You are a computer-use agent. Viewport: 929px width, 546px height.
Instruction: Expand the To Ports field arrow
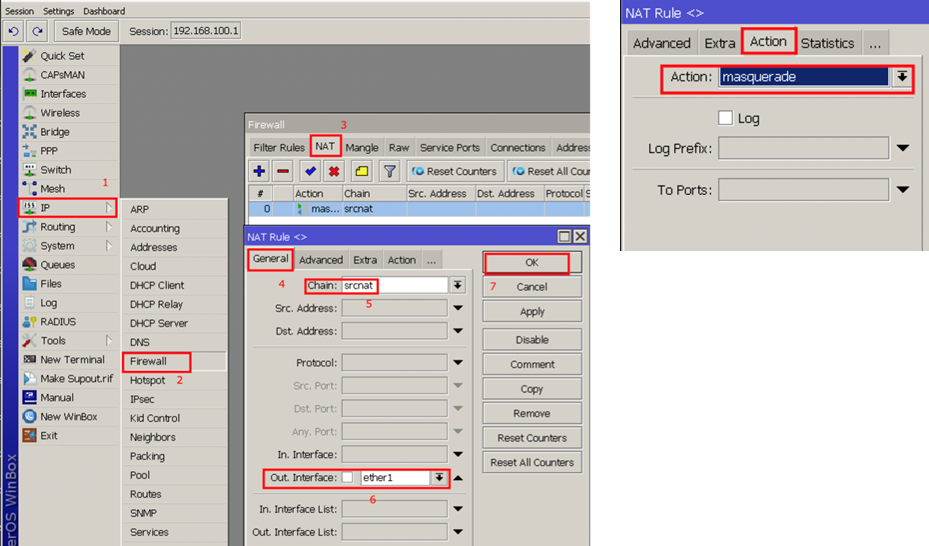pos(902,190)
